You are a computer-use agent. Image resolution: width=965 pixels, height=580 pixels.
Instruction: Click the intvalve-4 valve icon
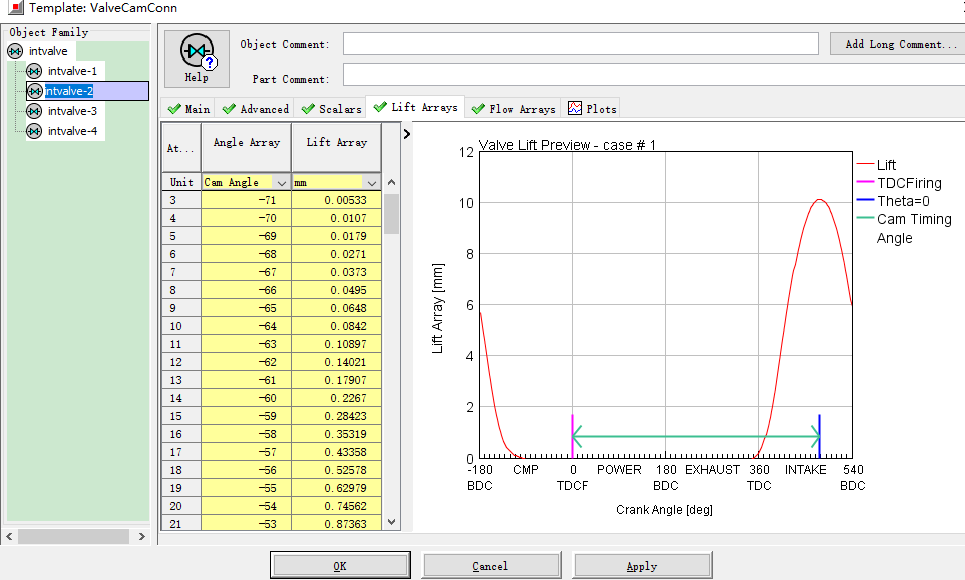pos(34,131)
